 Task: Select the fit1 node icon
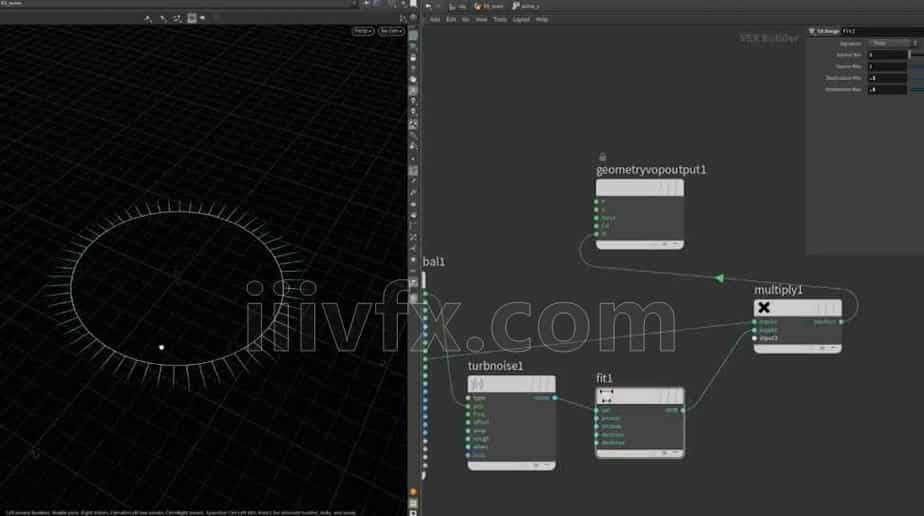coord(606,396)
